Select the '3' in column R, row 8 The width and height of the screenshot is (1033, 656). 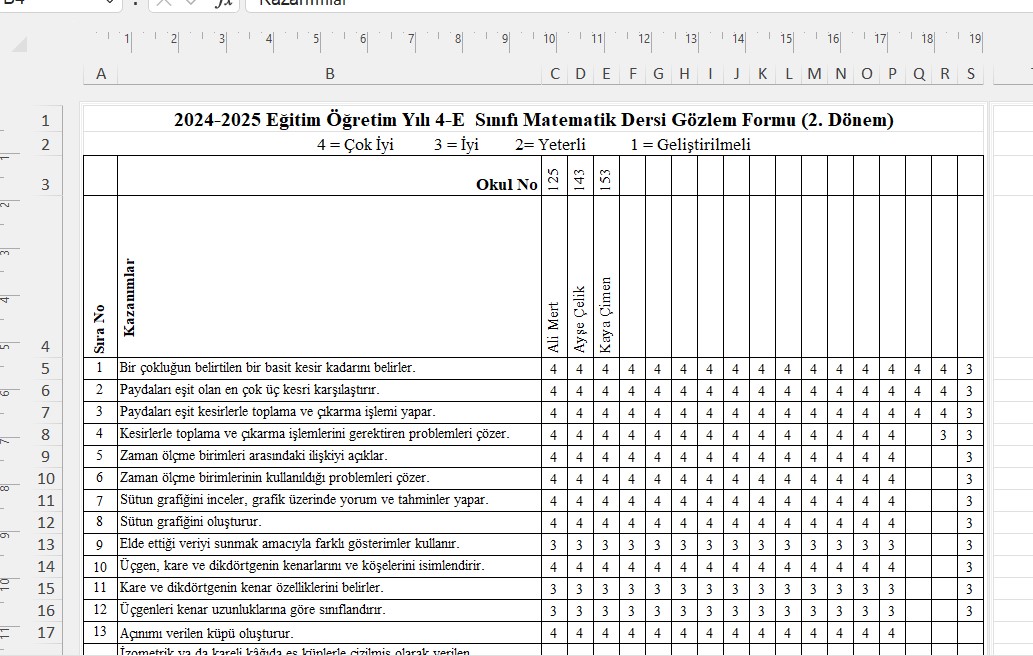coord(943,435)
